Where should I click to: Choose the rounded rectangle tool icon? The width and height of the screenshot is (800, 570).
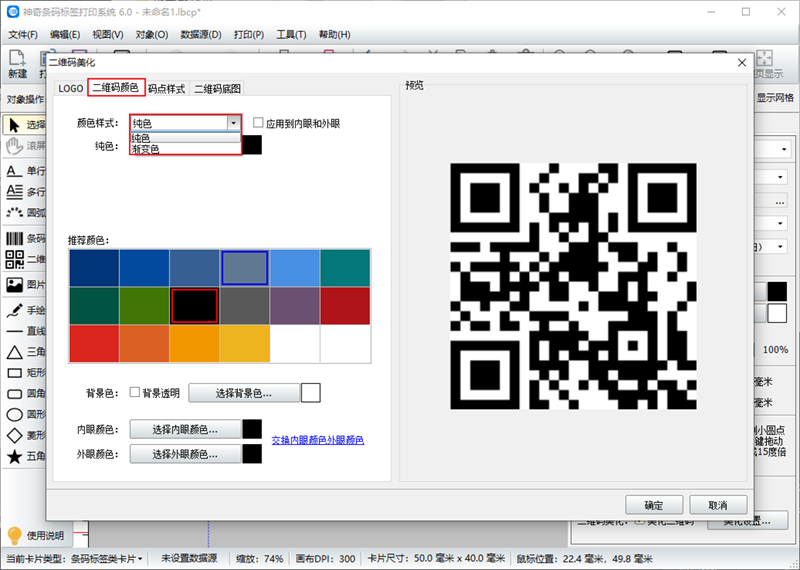pyautogui.click(x=14, y=393)
